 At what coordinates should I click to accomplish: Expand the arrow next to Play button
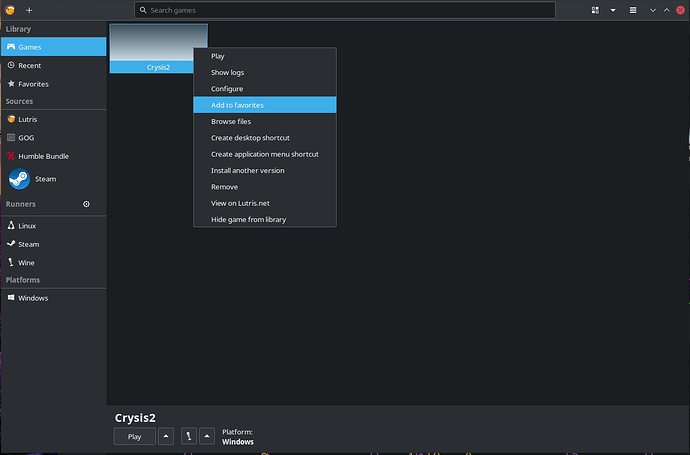[166, 436]
